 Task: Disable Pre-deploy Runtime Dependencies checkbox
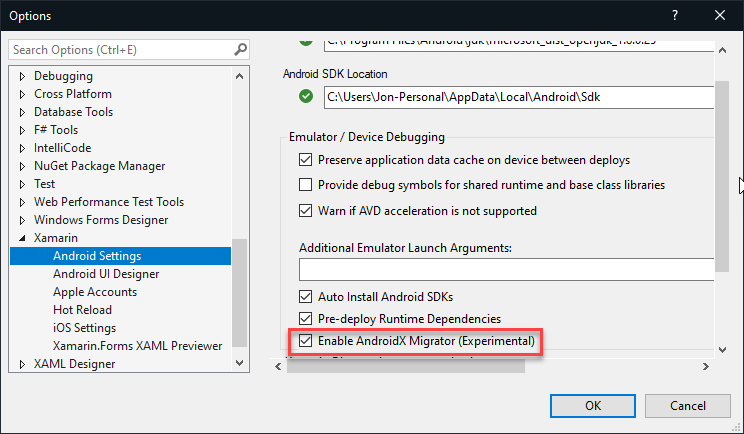click(x=306, y=319)
